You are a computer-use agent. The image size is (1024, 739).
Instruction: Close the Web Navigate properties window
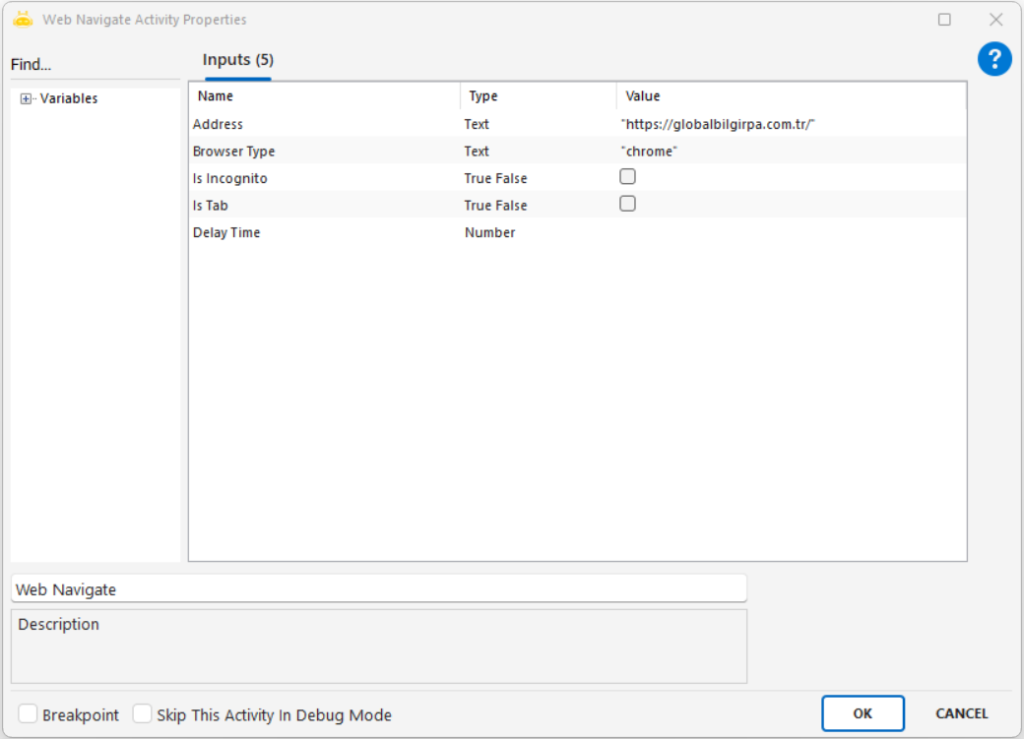click(x=996, y=20)
